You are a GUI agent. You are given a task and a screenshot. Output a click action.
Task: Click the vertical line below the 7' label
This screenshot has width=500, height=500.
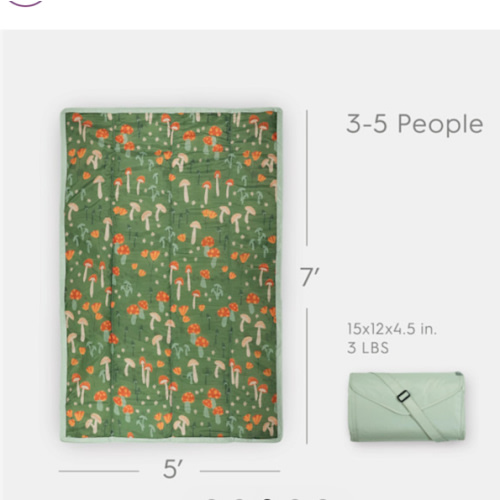(307, 376)
